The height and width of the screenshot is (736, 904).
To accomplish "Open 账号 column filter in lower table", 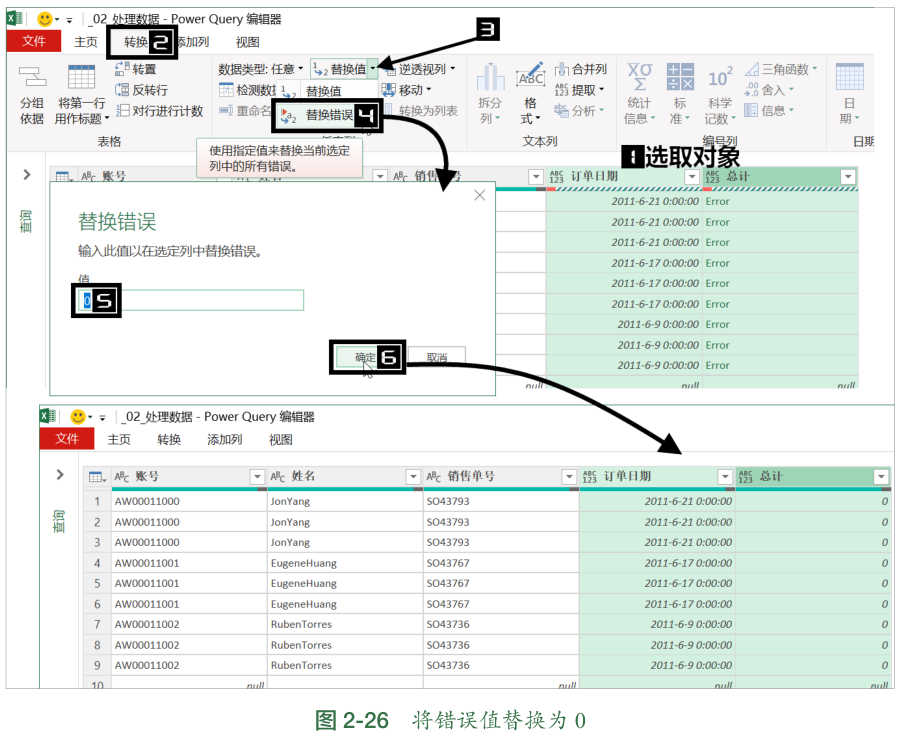I will pyautogui.click(x=257, y=477).
